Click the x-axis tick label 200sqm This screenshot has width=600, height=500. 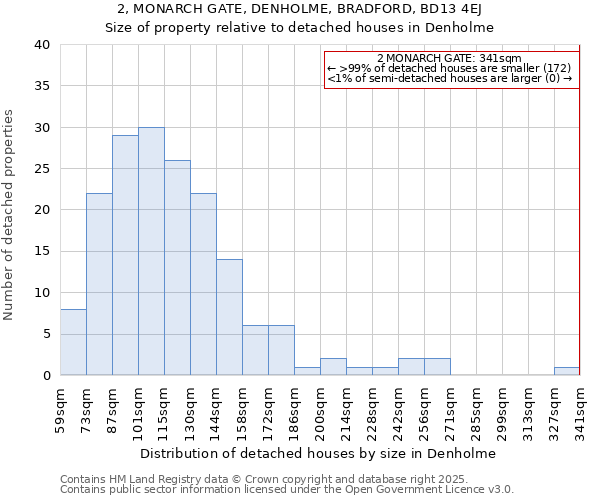coord(320,414)
